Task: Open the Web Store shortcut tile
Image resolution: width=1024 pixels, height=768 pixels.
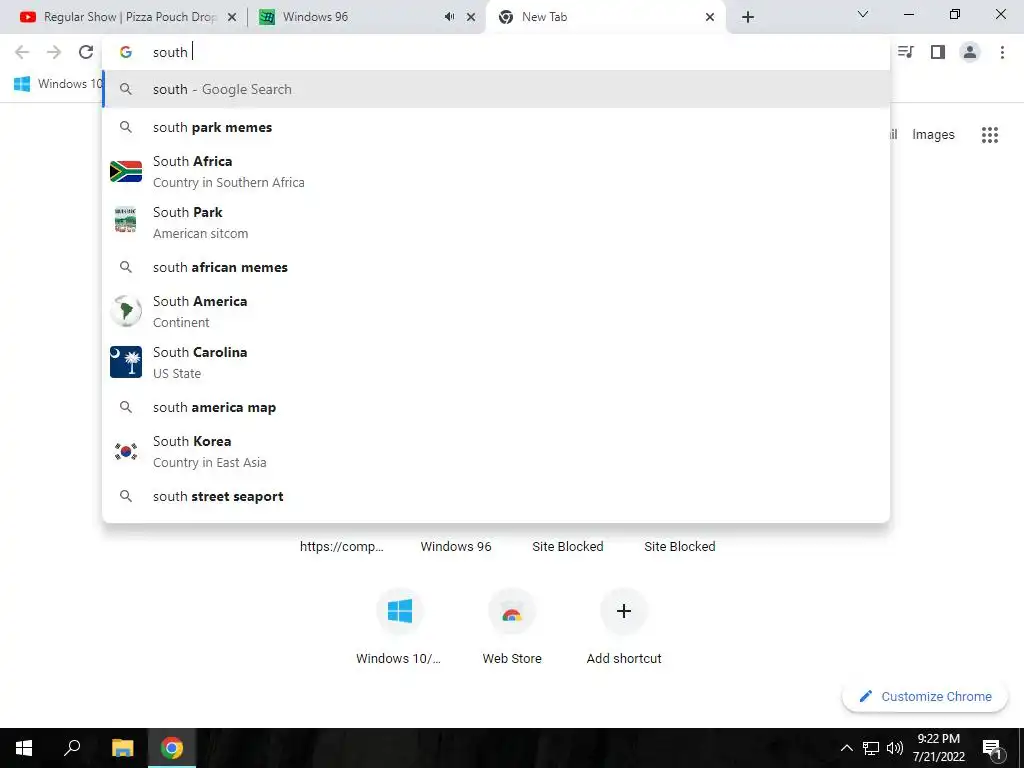Action: (x=512, y=627)
